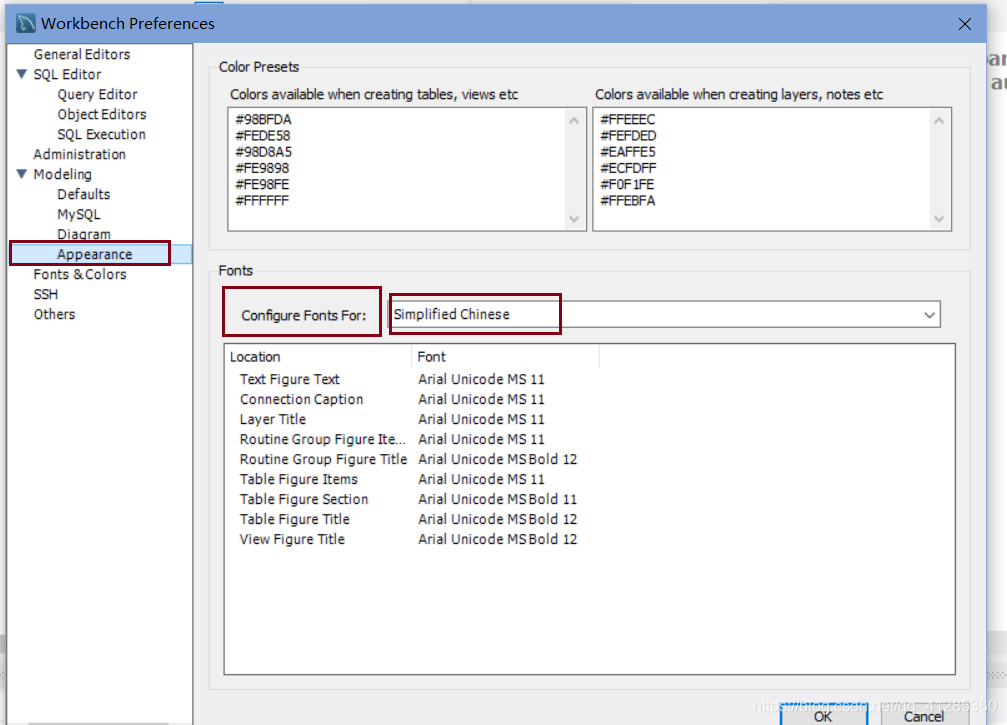Open the Modeling MySQL page

coord(78,214)
